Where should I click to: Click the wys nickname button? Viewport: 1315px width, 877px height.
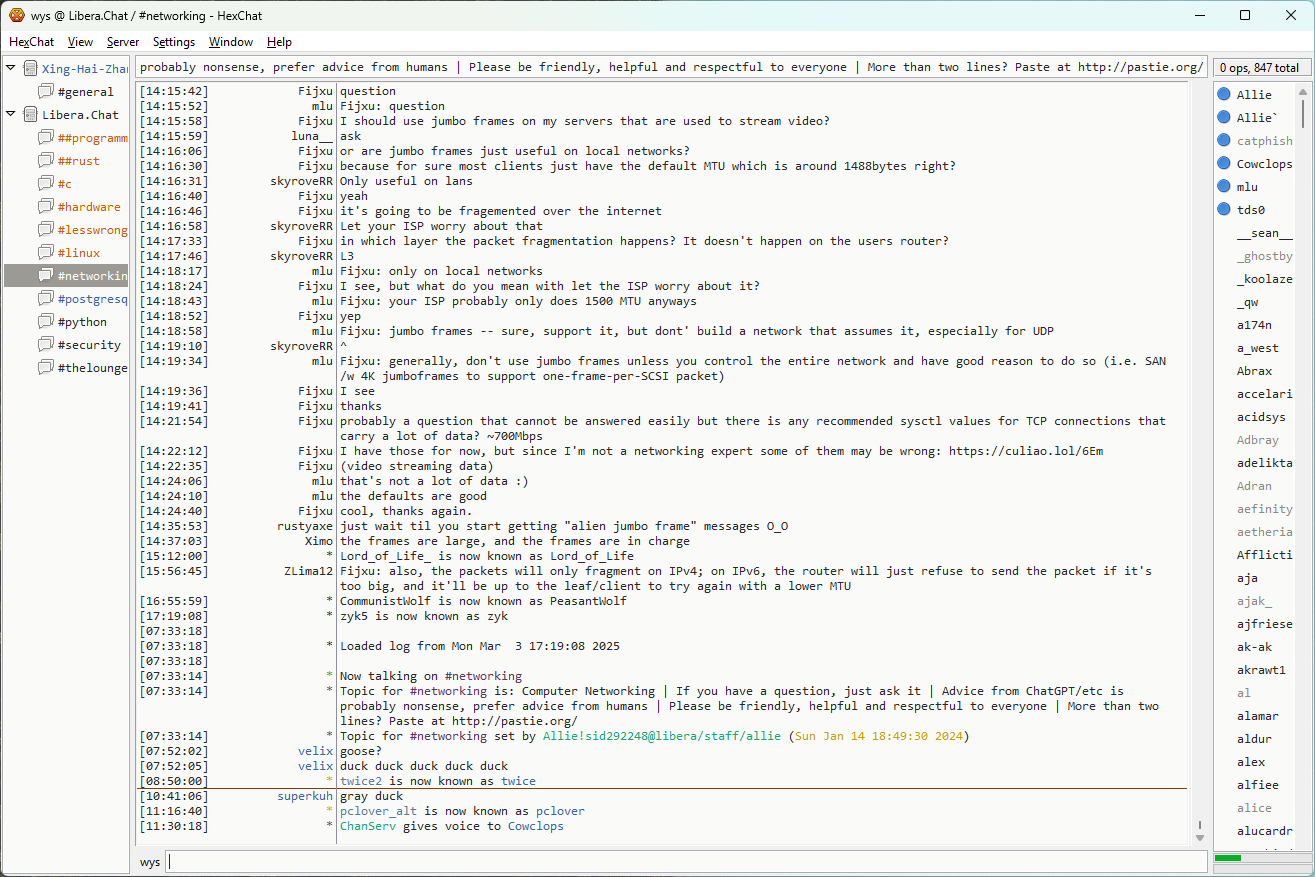pos(150,862)
